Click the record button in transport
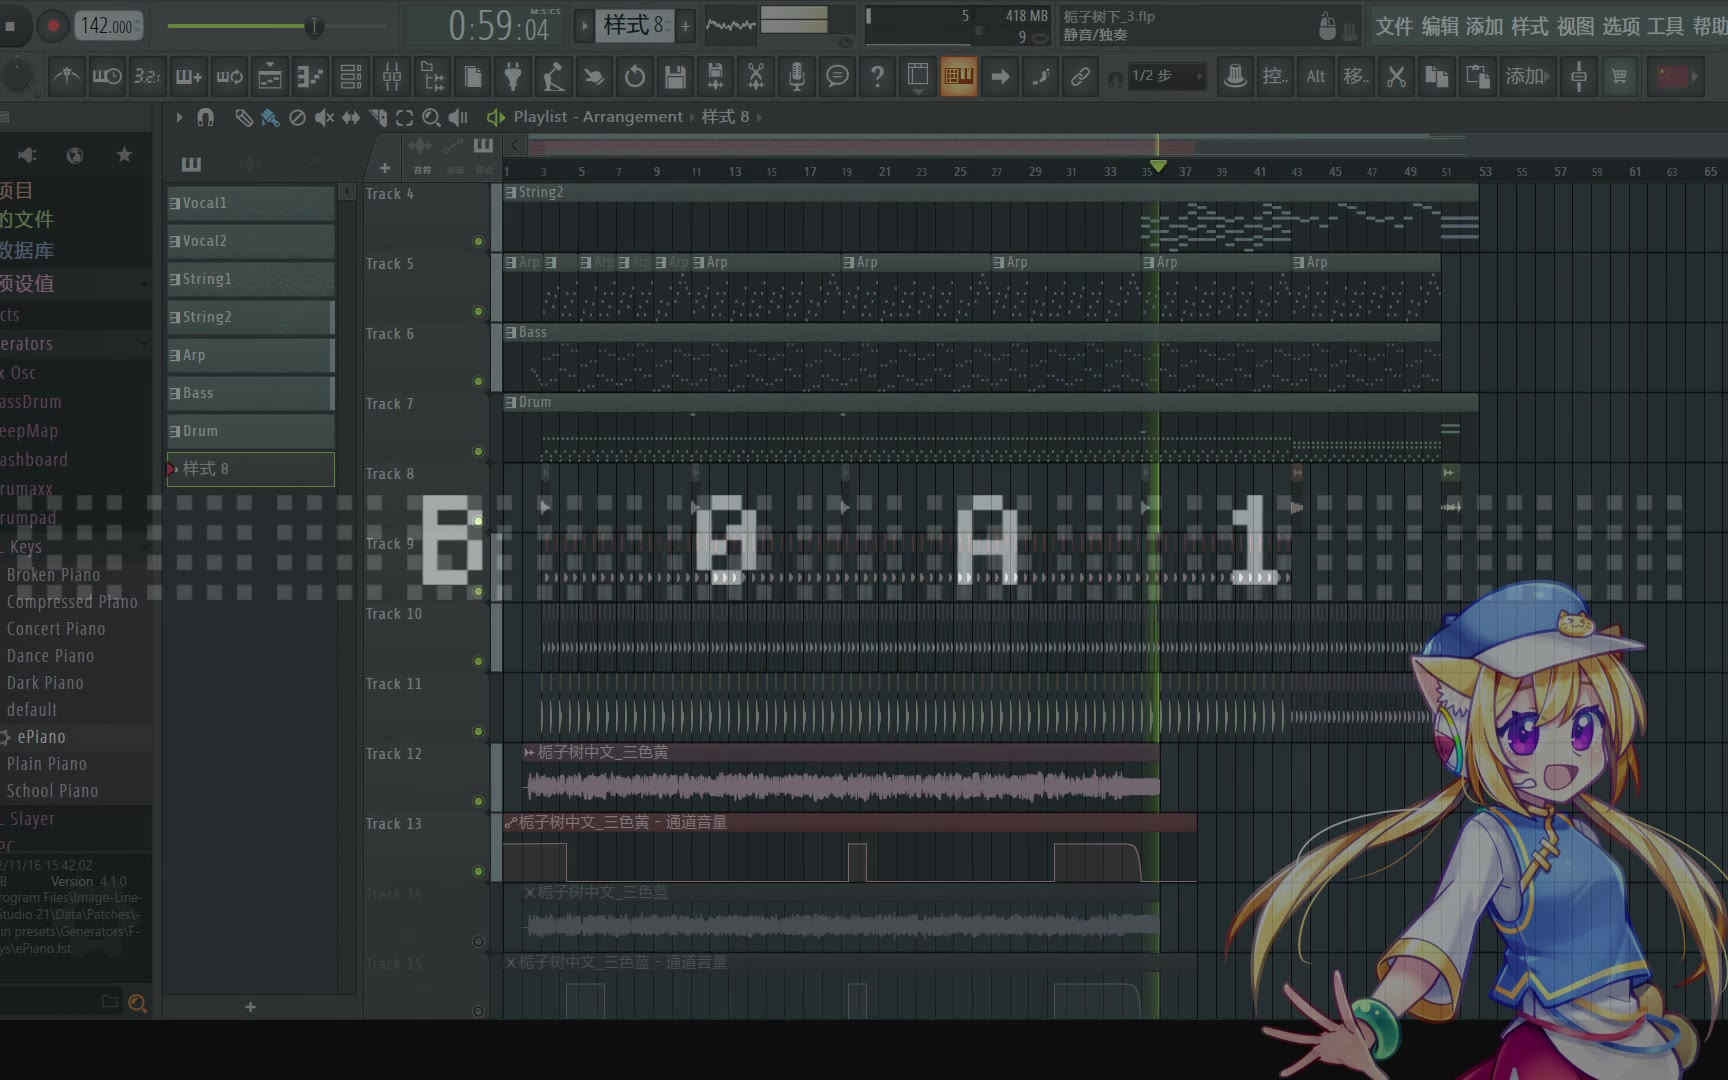This screenshot has width=1728, height=1080. pos(53,26)
